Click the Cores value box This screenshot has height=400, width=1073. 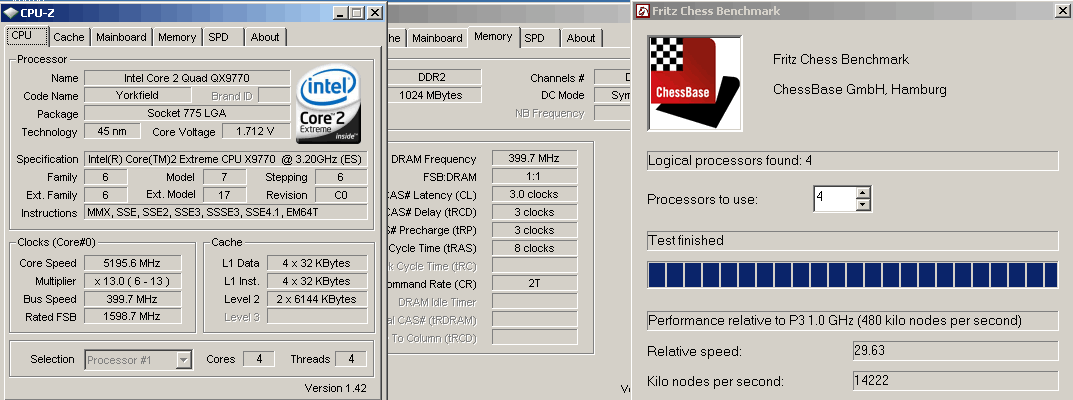click(x=259, y=359)
